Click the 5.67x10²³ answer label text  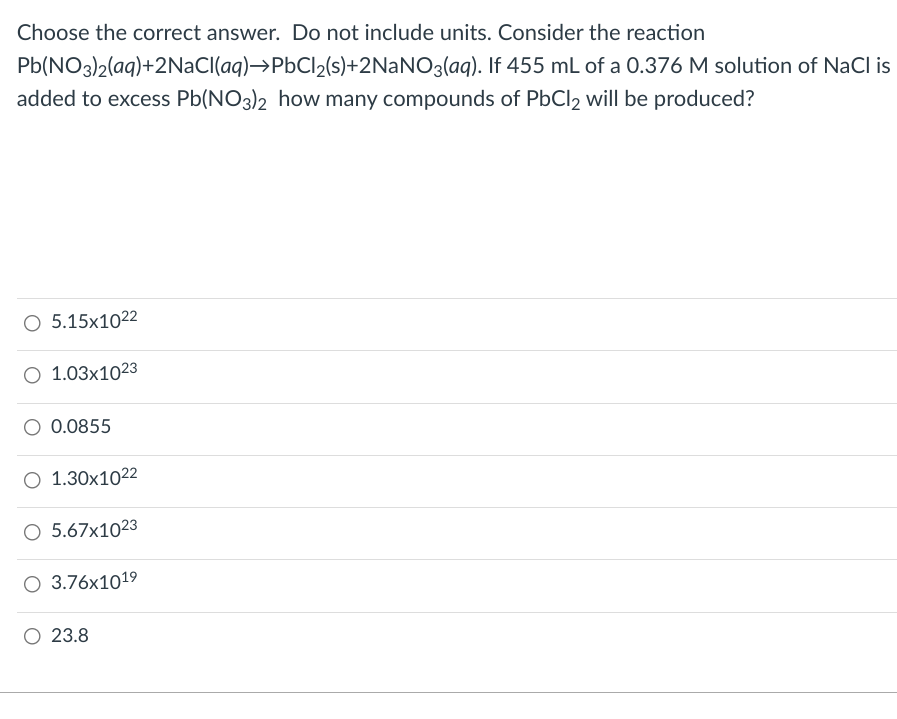pos(93,530)
